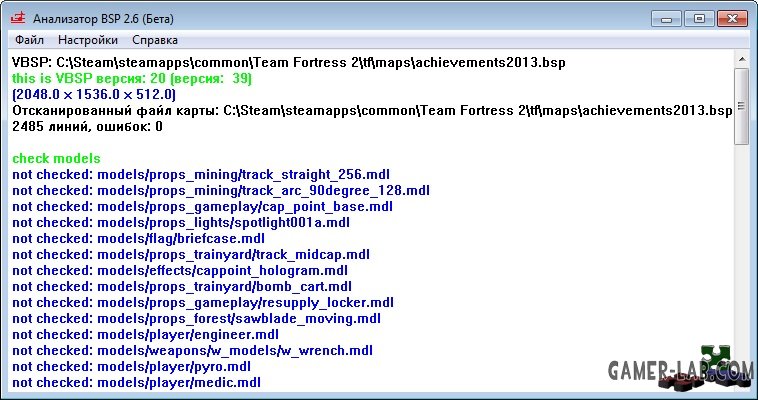Select the models/player/engineer.mdl line
Viewport: 758px width, 400px height.
click(146, 334)
